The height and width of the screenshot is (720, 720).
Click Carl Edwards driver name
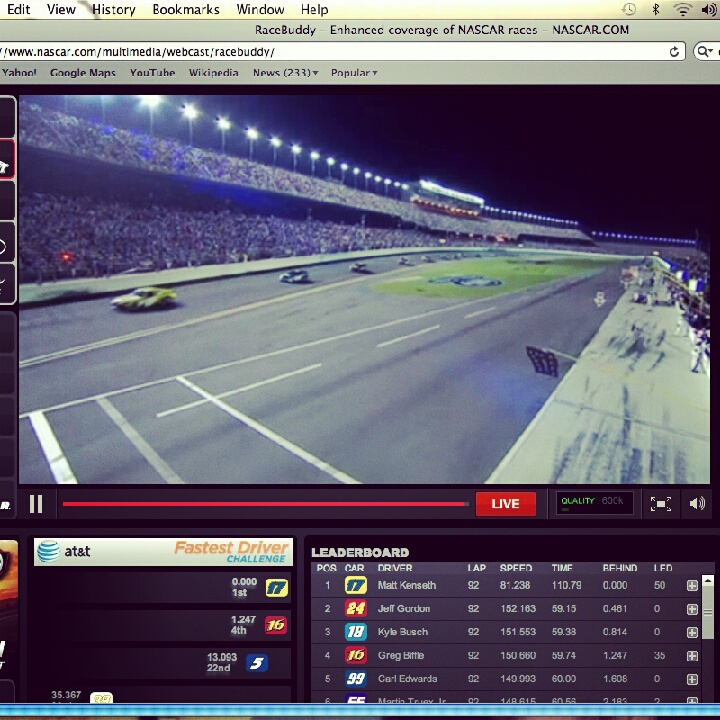coord(407,679)
